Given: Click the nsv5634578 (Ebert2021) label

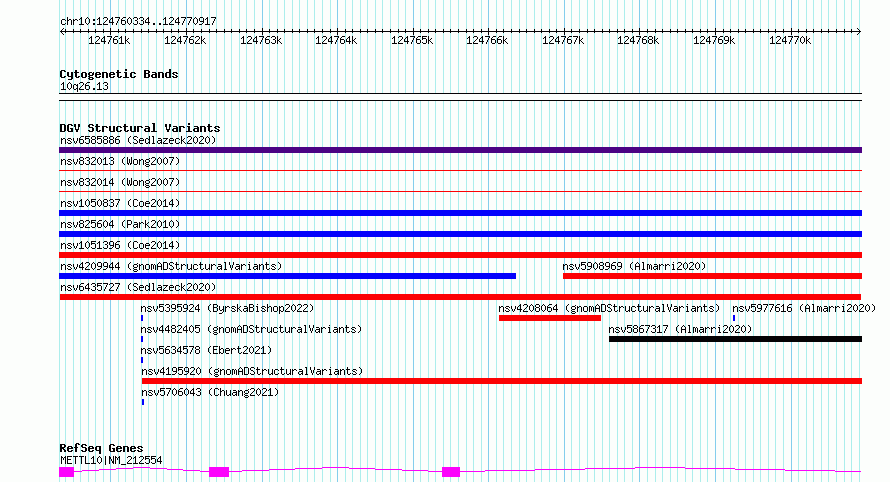Looking at the screenshot, I should pos(206,350).
